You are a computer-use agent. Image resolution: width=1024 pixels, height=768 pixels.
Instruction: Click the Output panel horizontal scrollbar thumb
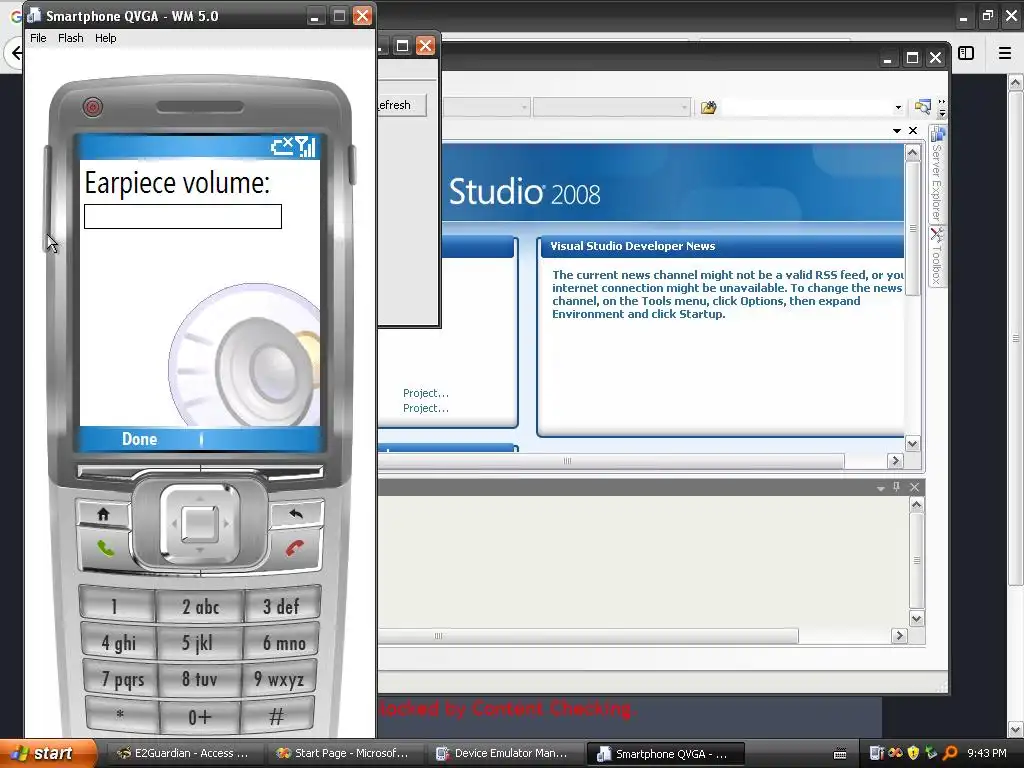tap(588, 635)
